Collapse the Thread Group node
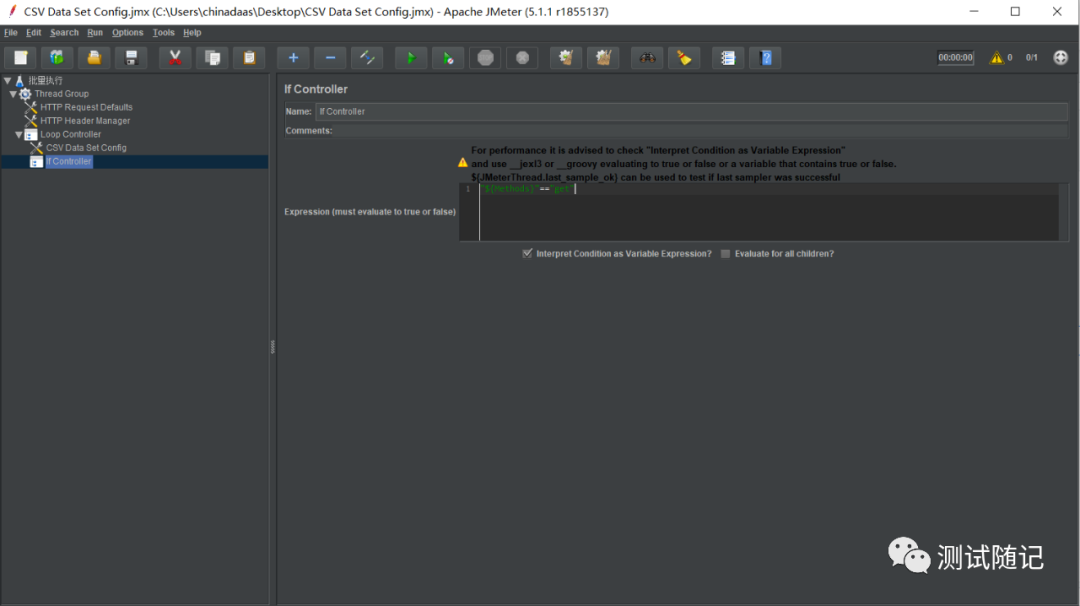This screenshot has width=1080, height=606. click(13, 94)
